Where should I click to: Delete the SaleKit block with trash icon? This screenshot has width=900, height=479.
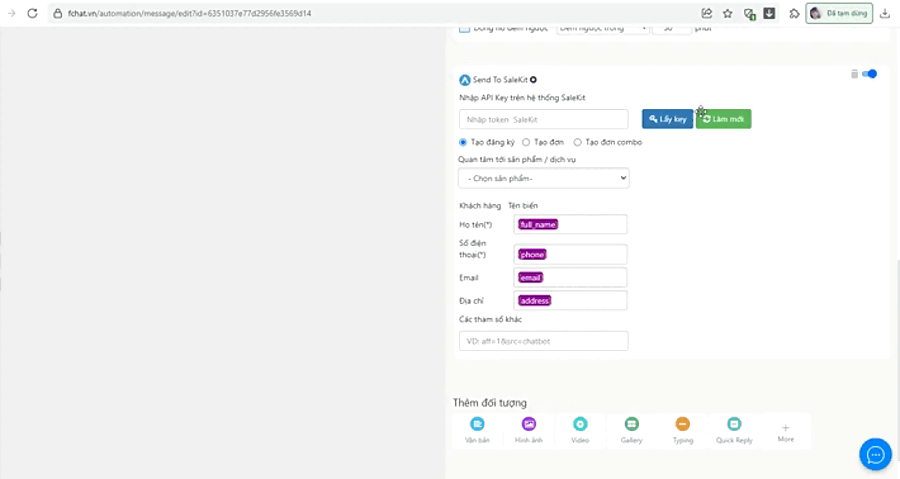(854, 74)
